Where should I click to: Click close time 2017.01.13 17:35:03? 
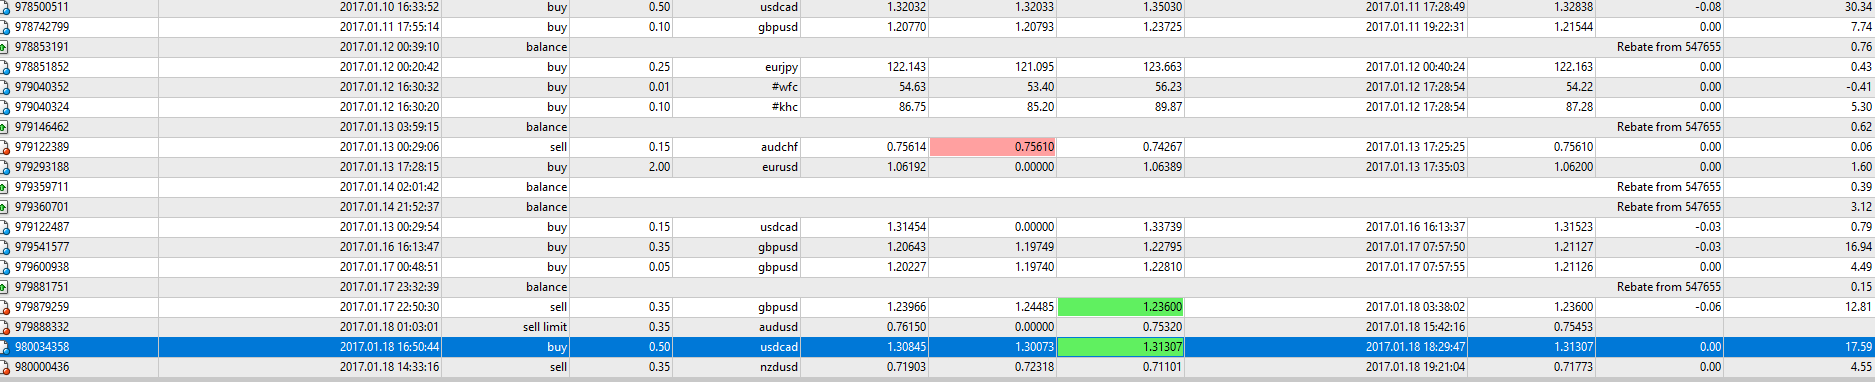(1415, 167)
